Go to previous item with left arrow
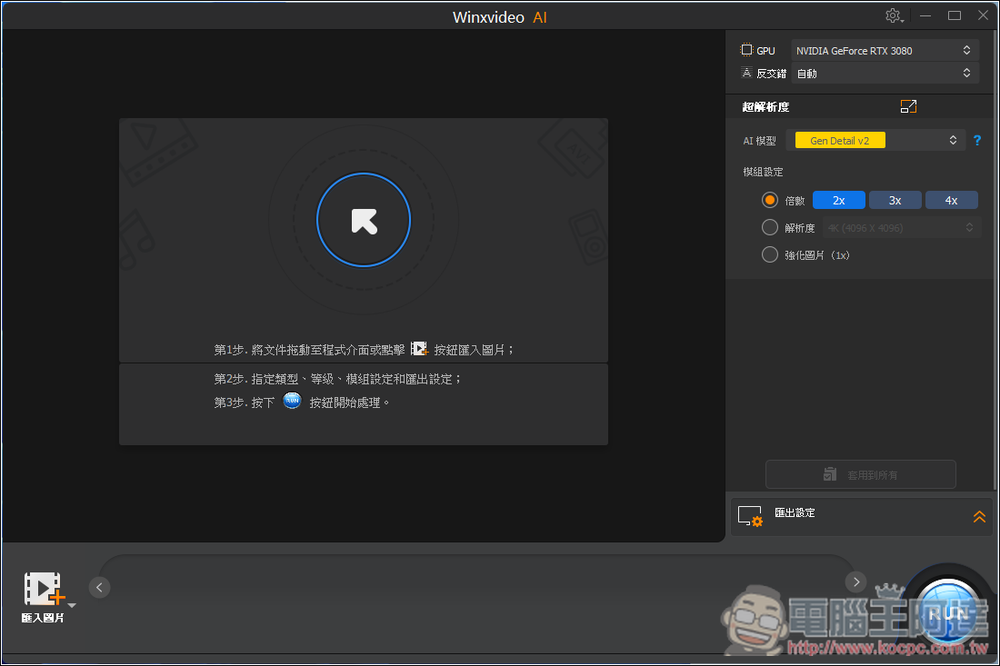This screenshot has width=1000, height=666. point(99,587)
